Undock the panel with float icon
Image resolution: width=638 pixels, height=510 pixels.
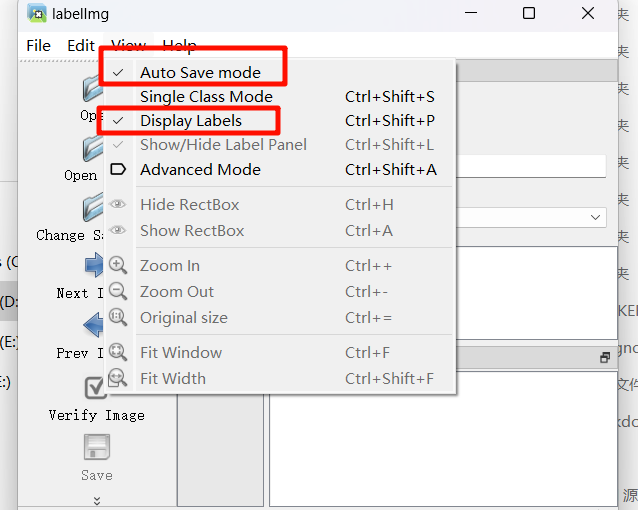tap(605, 358)
